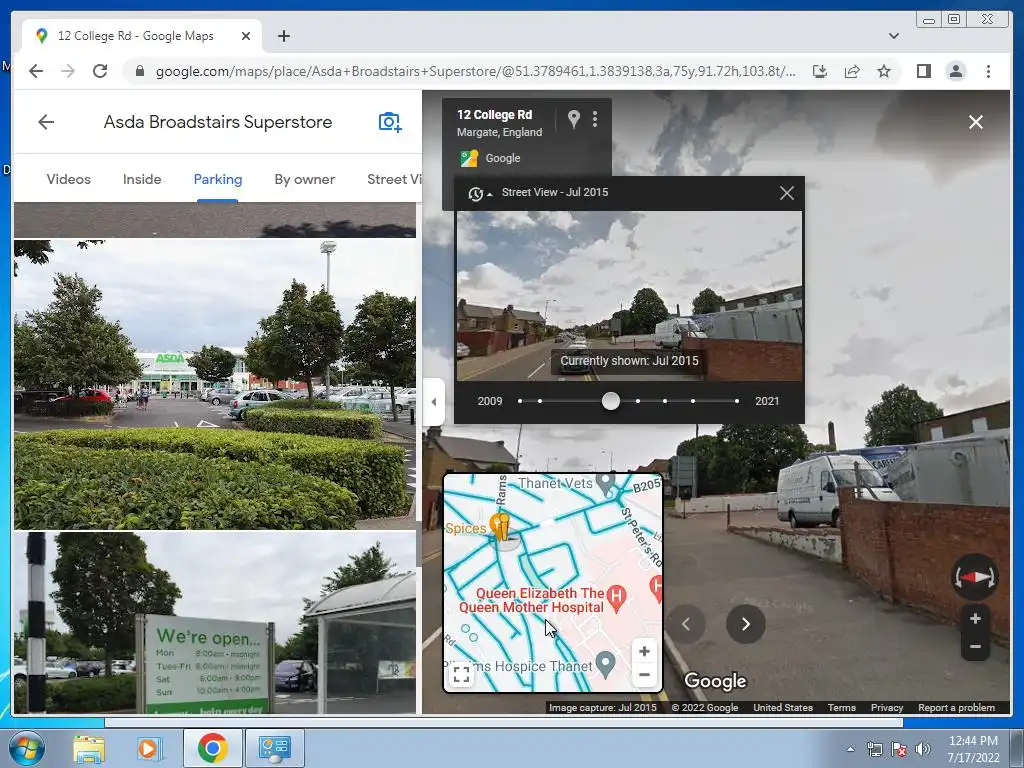Screen dimensions: 1024x768
Task: Open the Street View tab
Action: click(394, 179)
